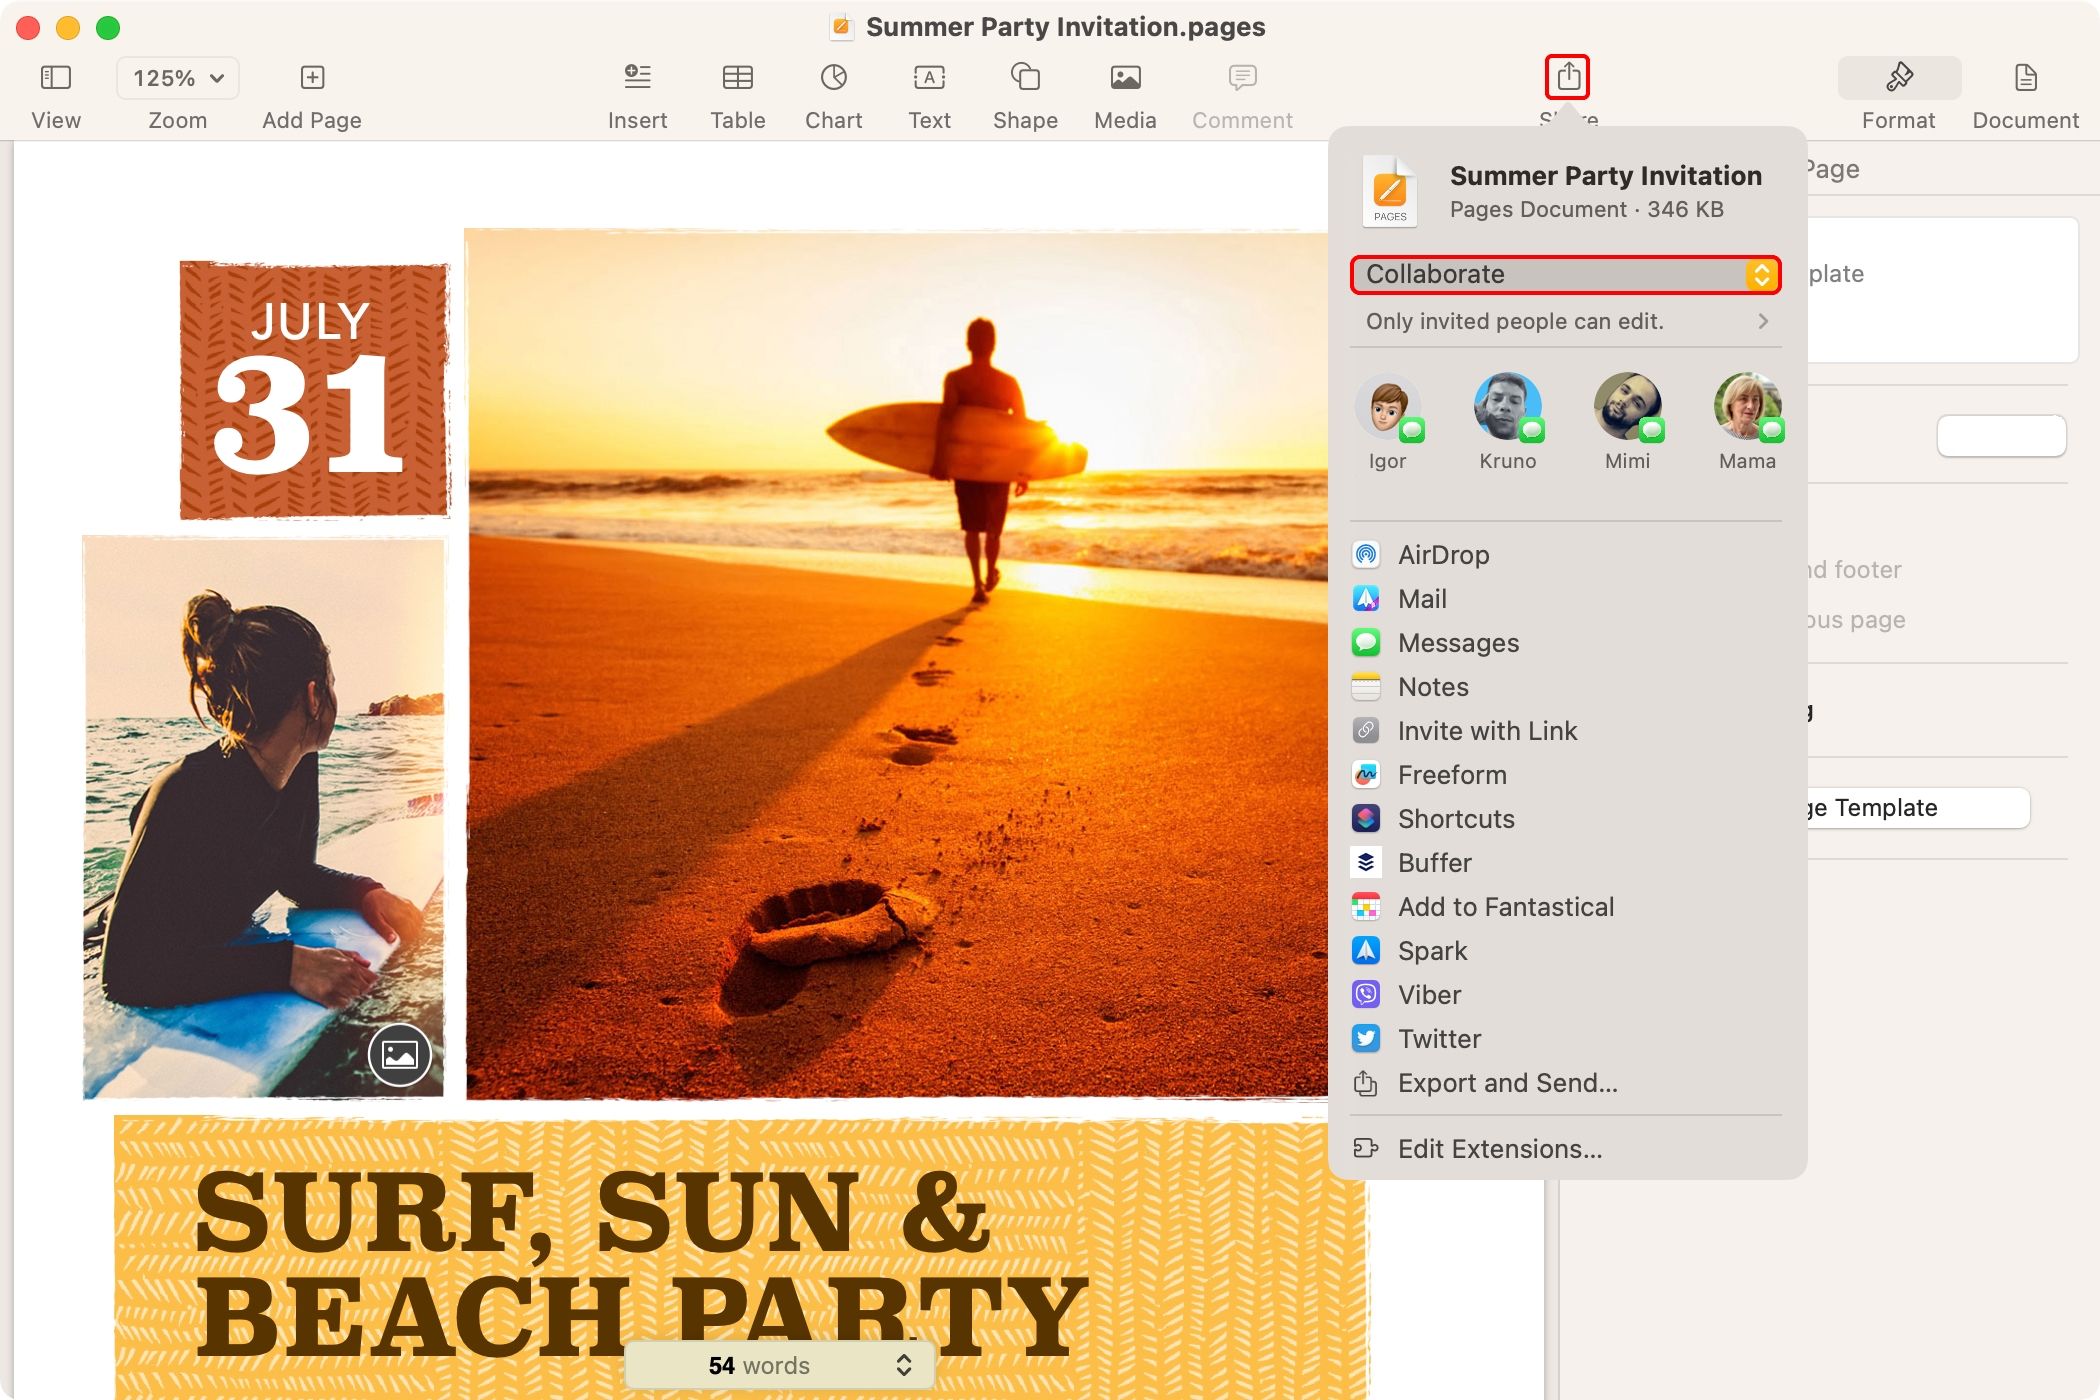Click the Add Page icon

pos(311,75)
